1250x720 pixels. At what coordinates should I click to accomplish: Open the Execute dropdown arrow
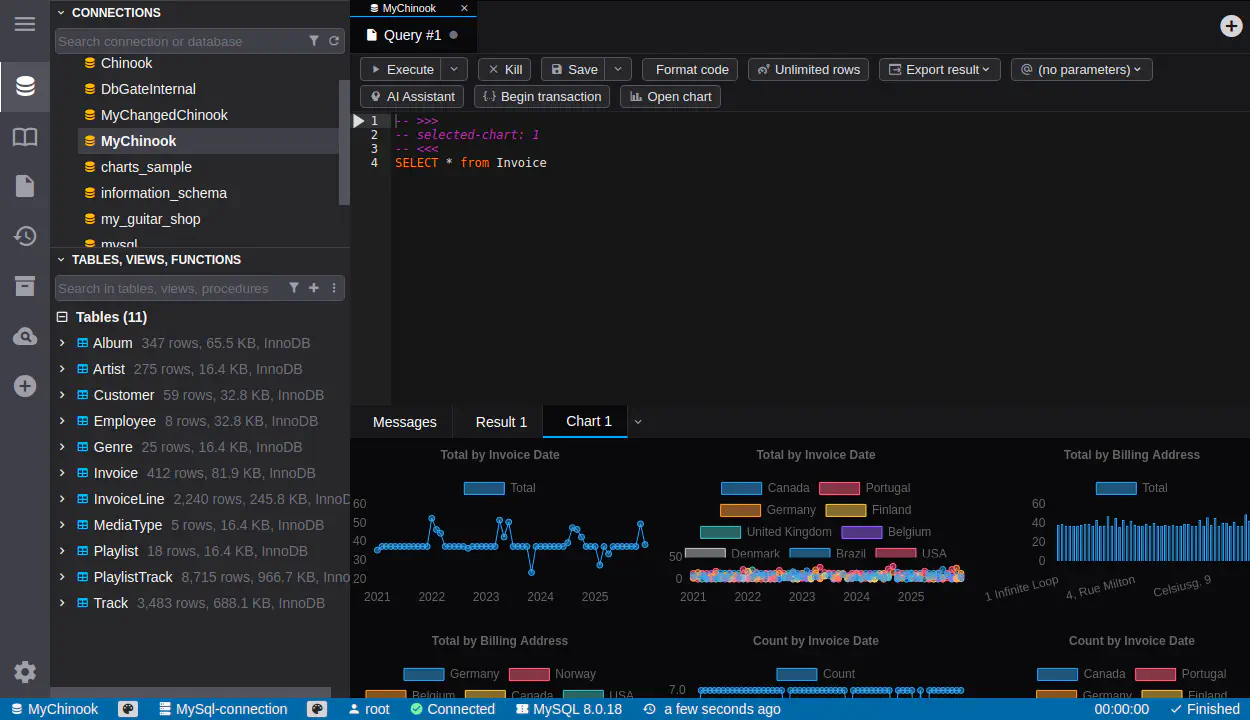click(454, 69)
